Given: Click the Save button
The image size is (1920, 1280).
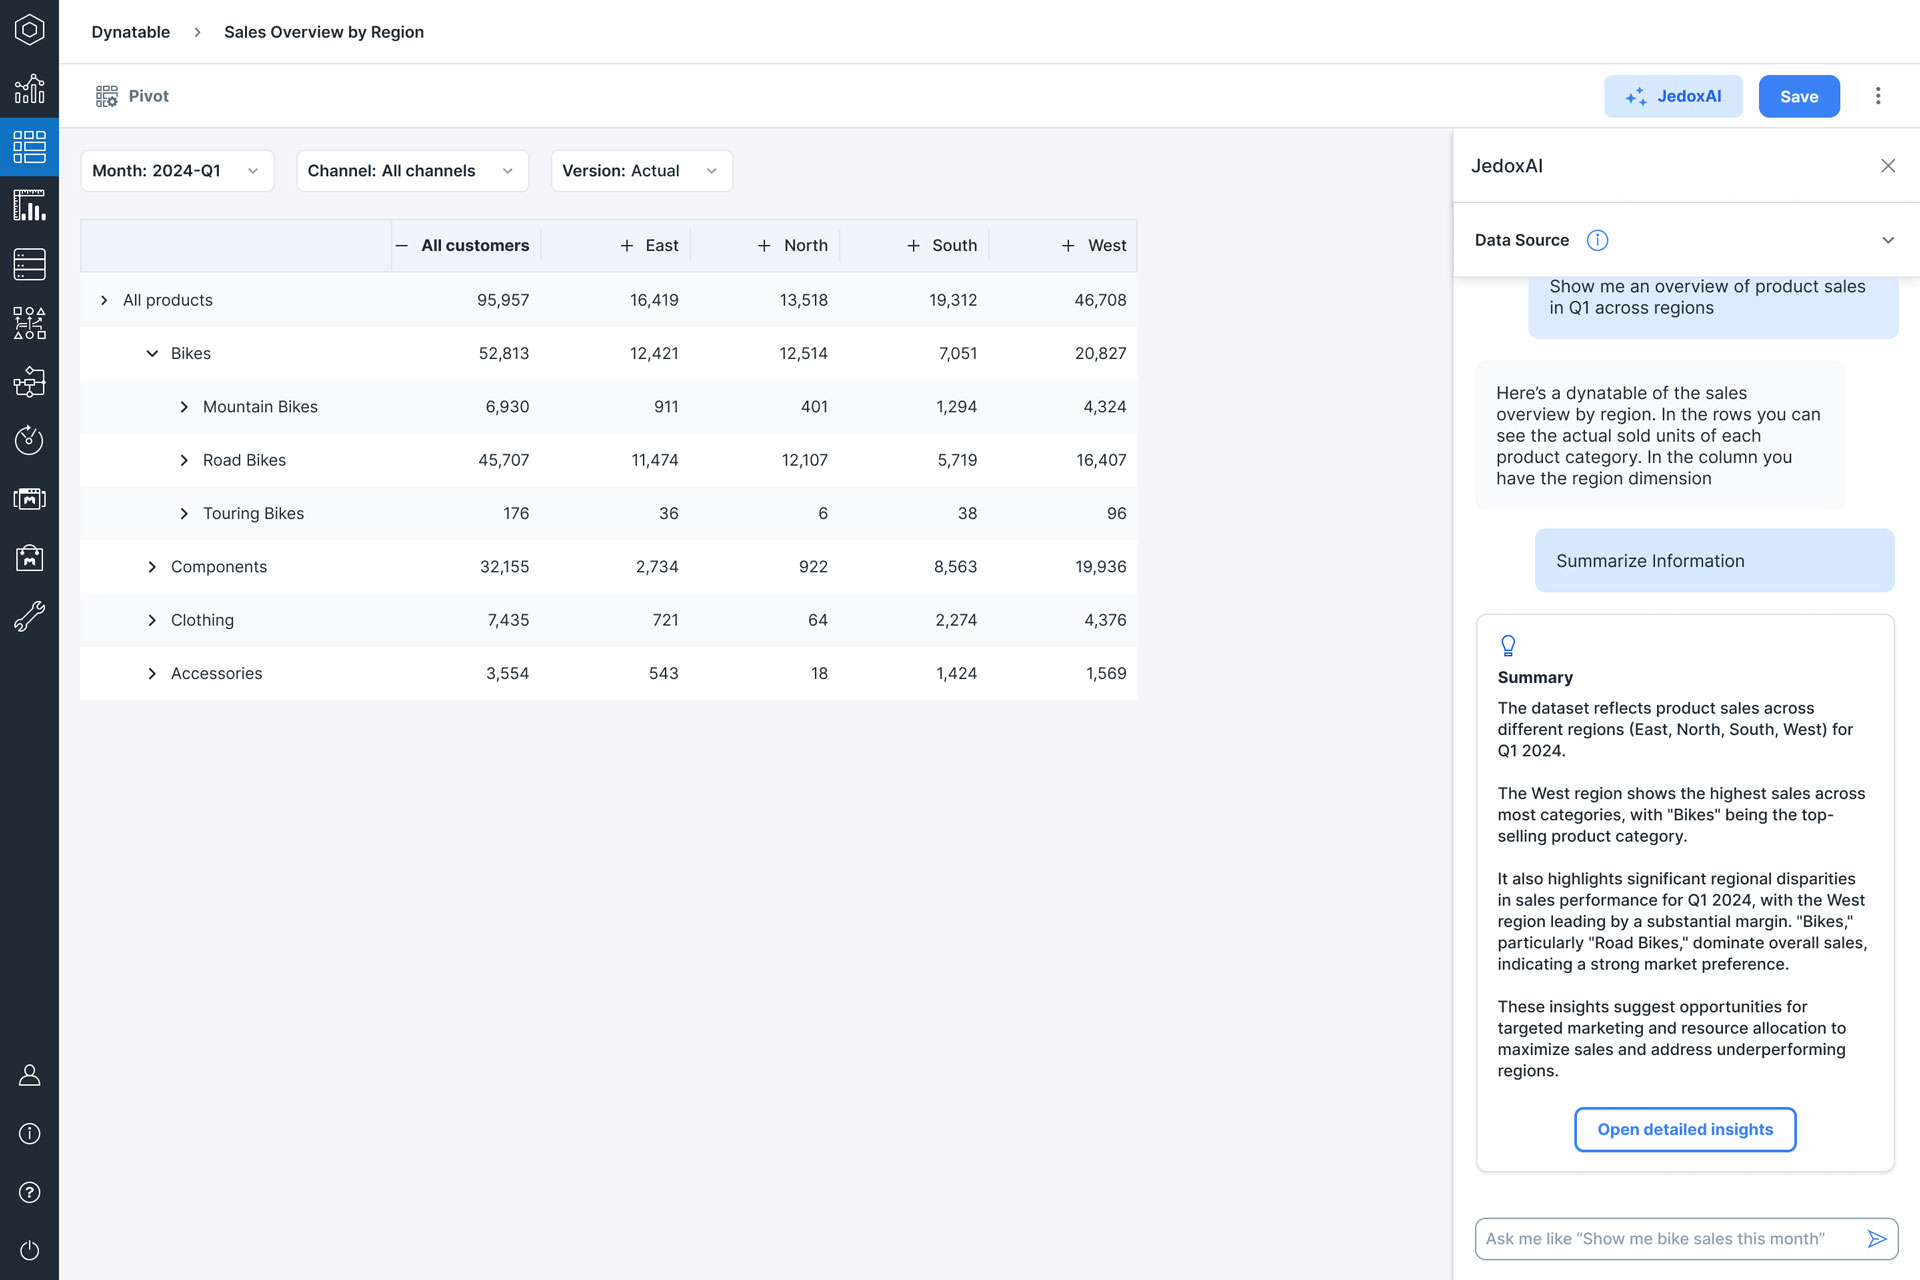Looking at the screenshot, I should (1799, 96).
